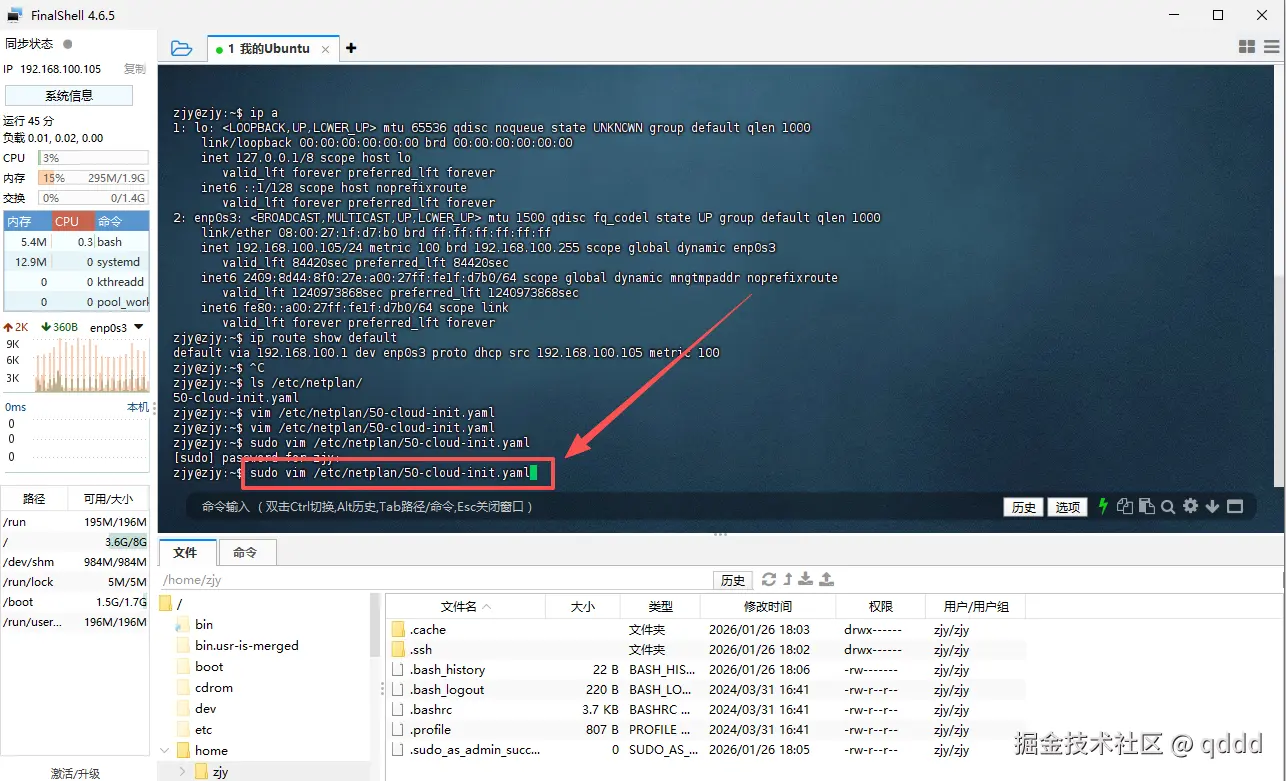Switch to grid layout view icon

click(x=1247, y=47)
